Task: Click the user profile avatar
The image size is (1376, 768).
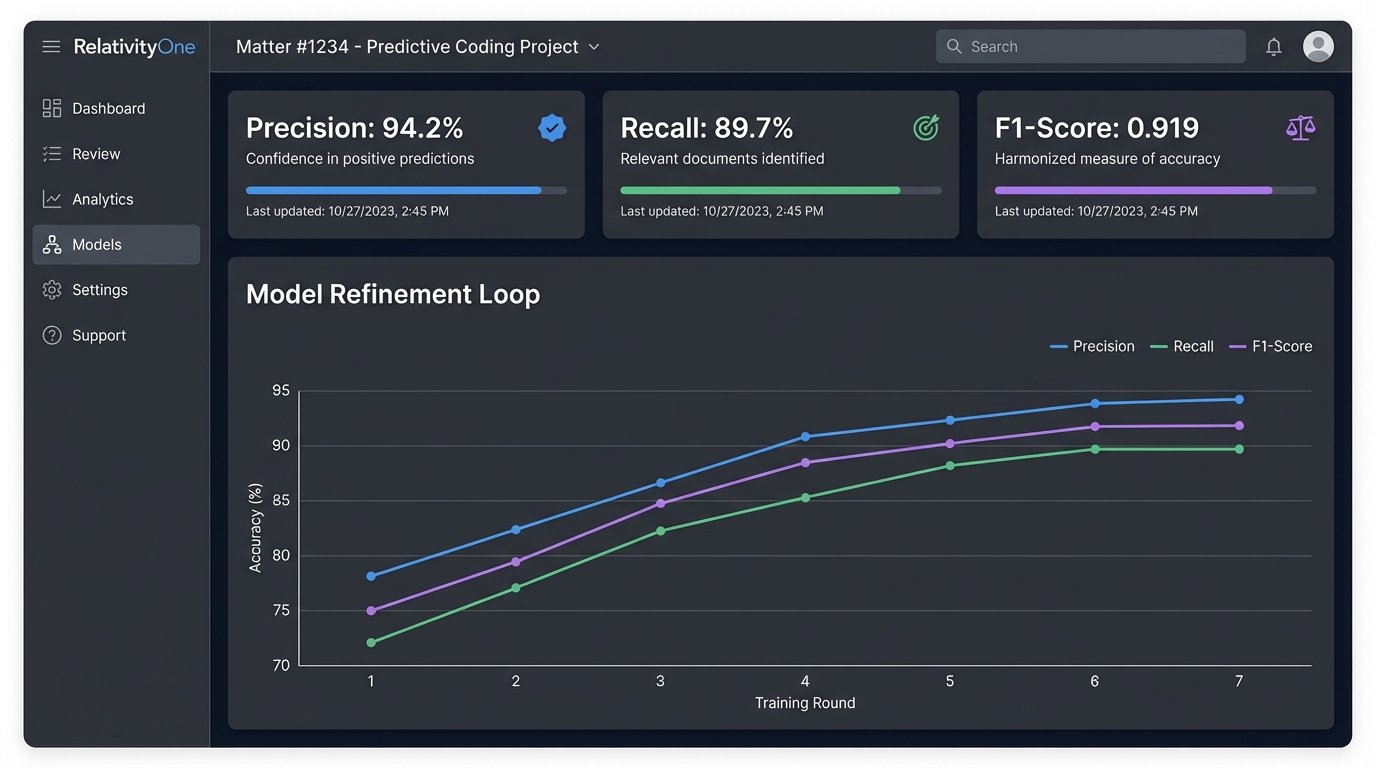Action: tap(1318, 46)
